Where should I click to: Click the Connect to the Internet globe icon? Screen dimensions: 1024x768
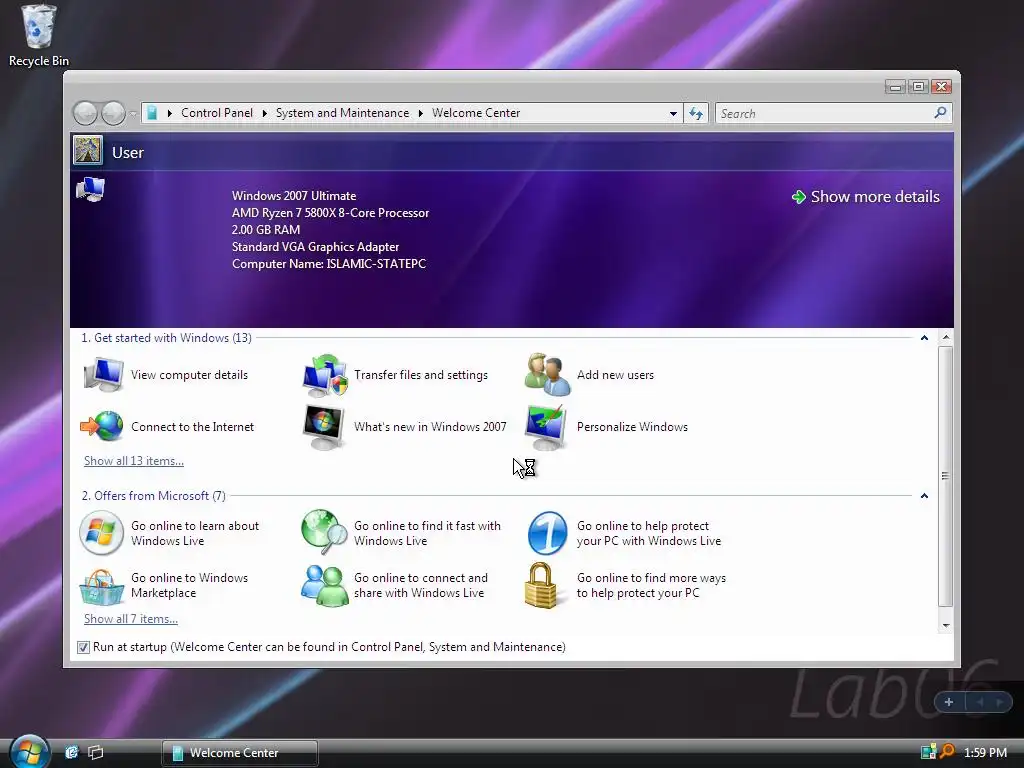102,426
